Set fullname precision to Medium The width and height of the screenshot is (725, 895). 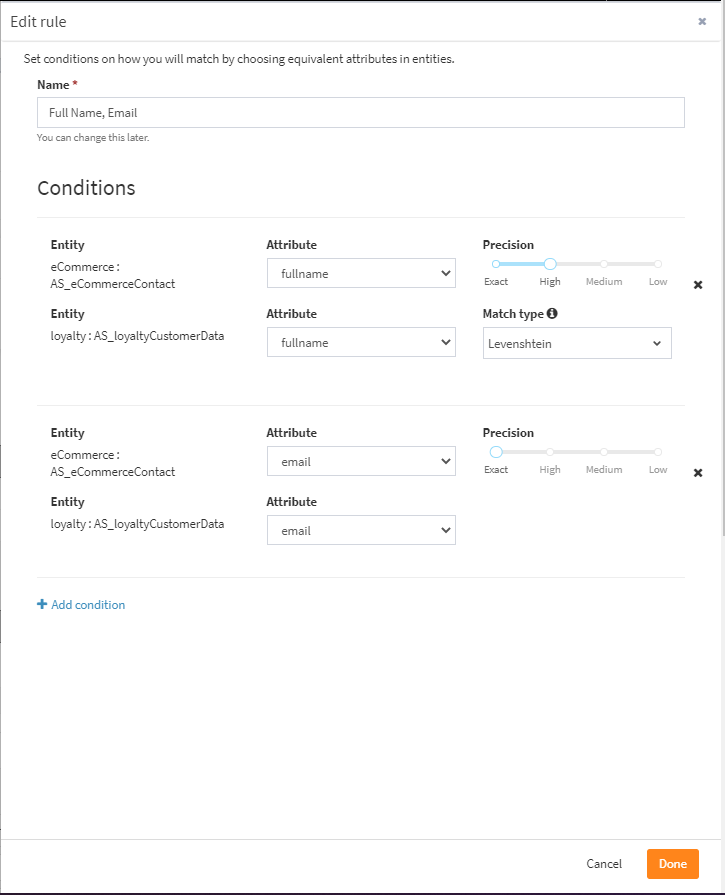coord(604,264)
